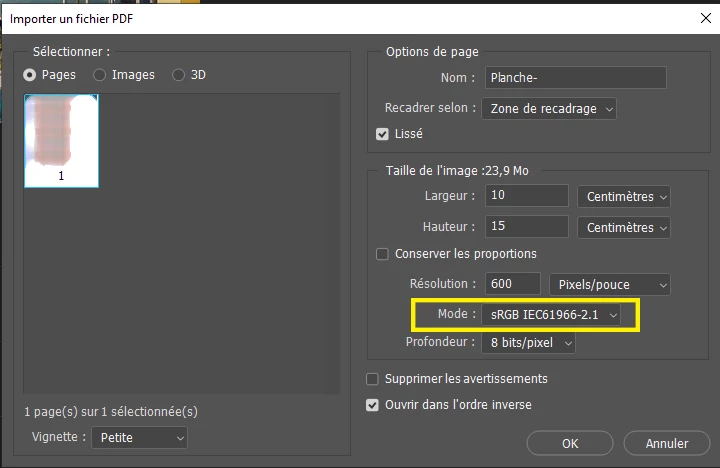The image size is (720, 468).
Task: Open the Profondeur bit depth dropdown
Action: 528,343
